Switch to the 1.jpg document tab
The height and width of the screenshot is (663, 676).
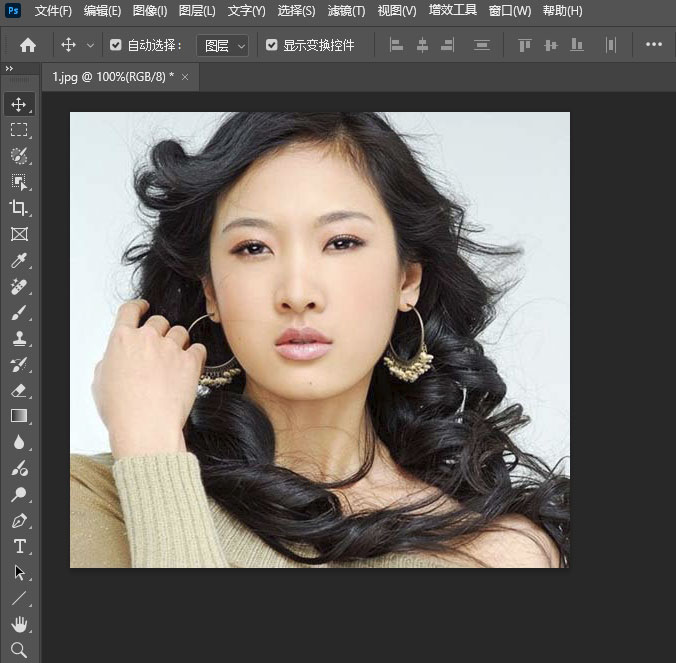point(113,77)
